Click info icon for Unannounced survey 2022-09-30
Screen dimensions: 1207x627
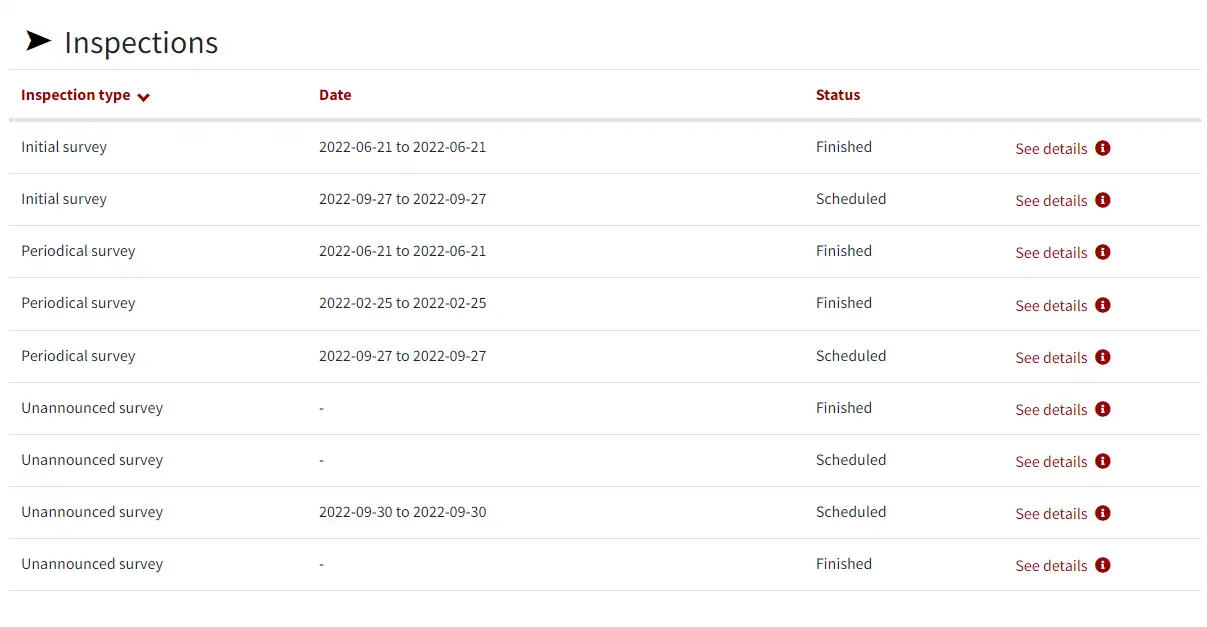pos(1103,513)
